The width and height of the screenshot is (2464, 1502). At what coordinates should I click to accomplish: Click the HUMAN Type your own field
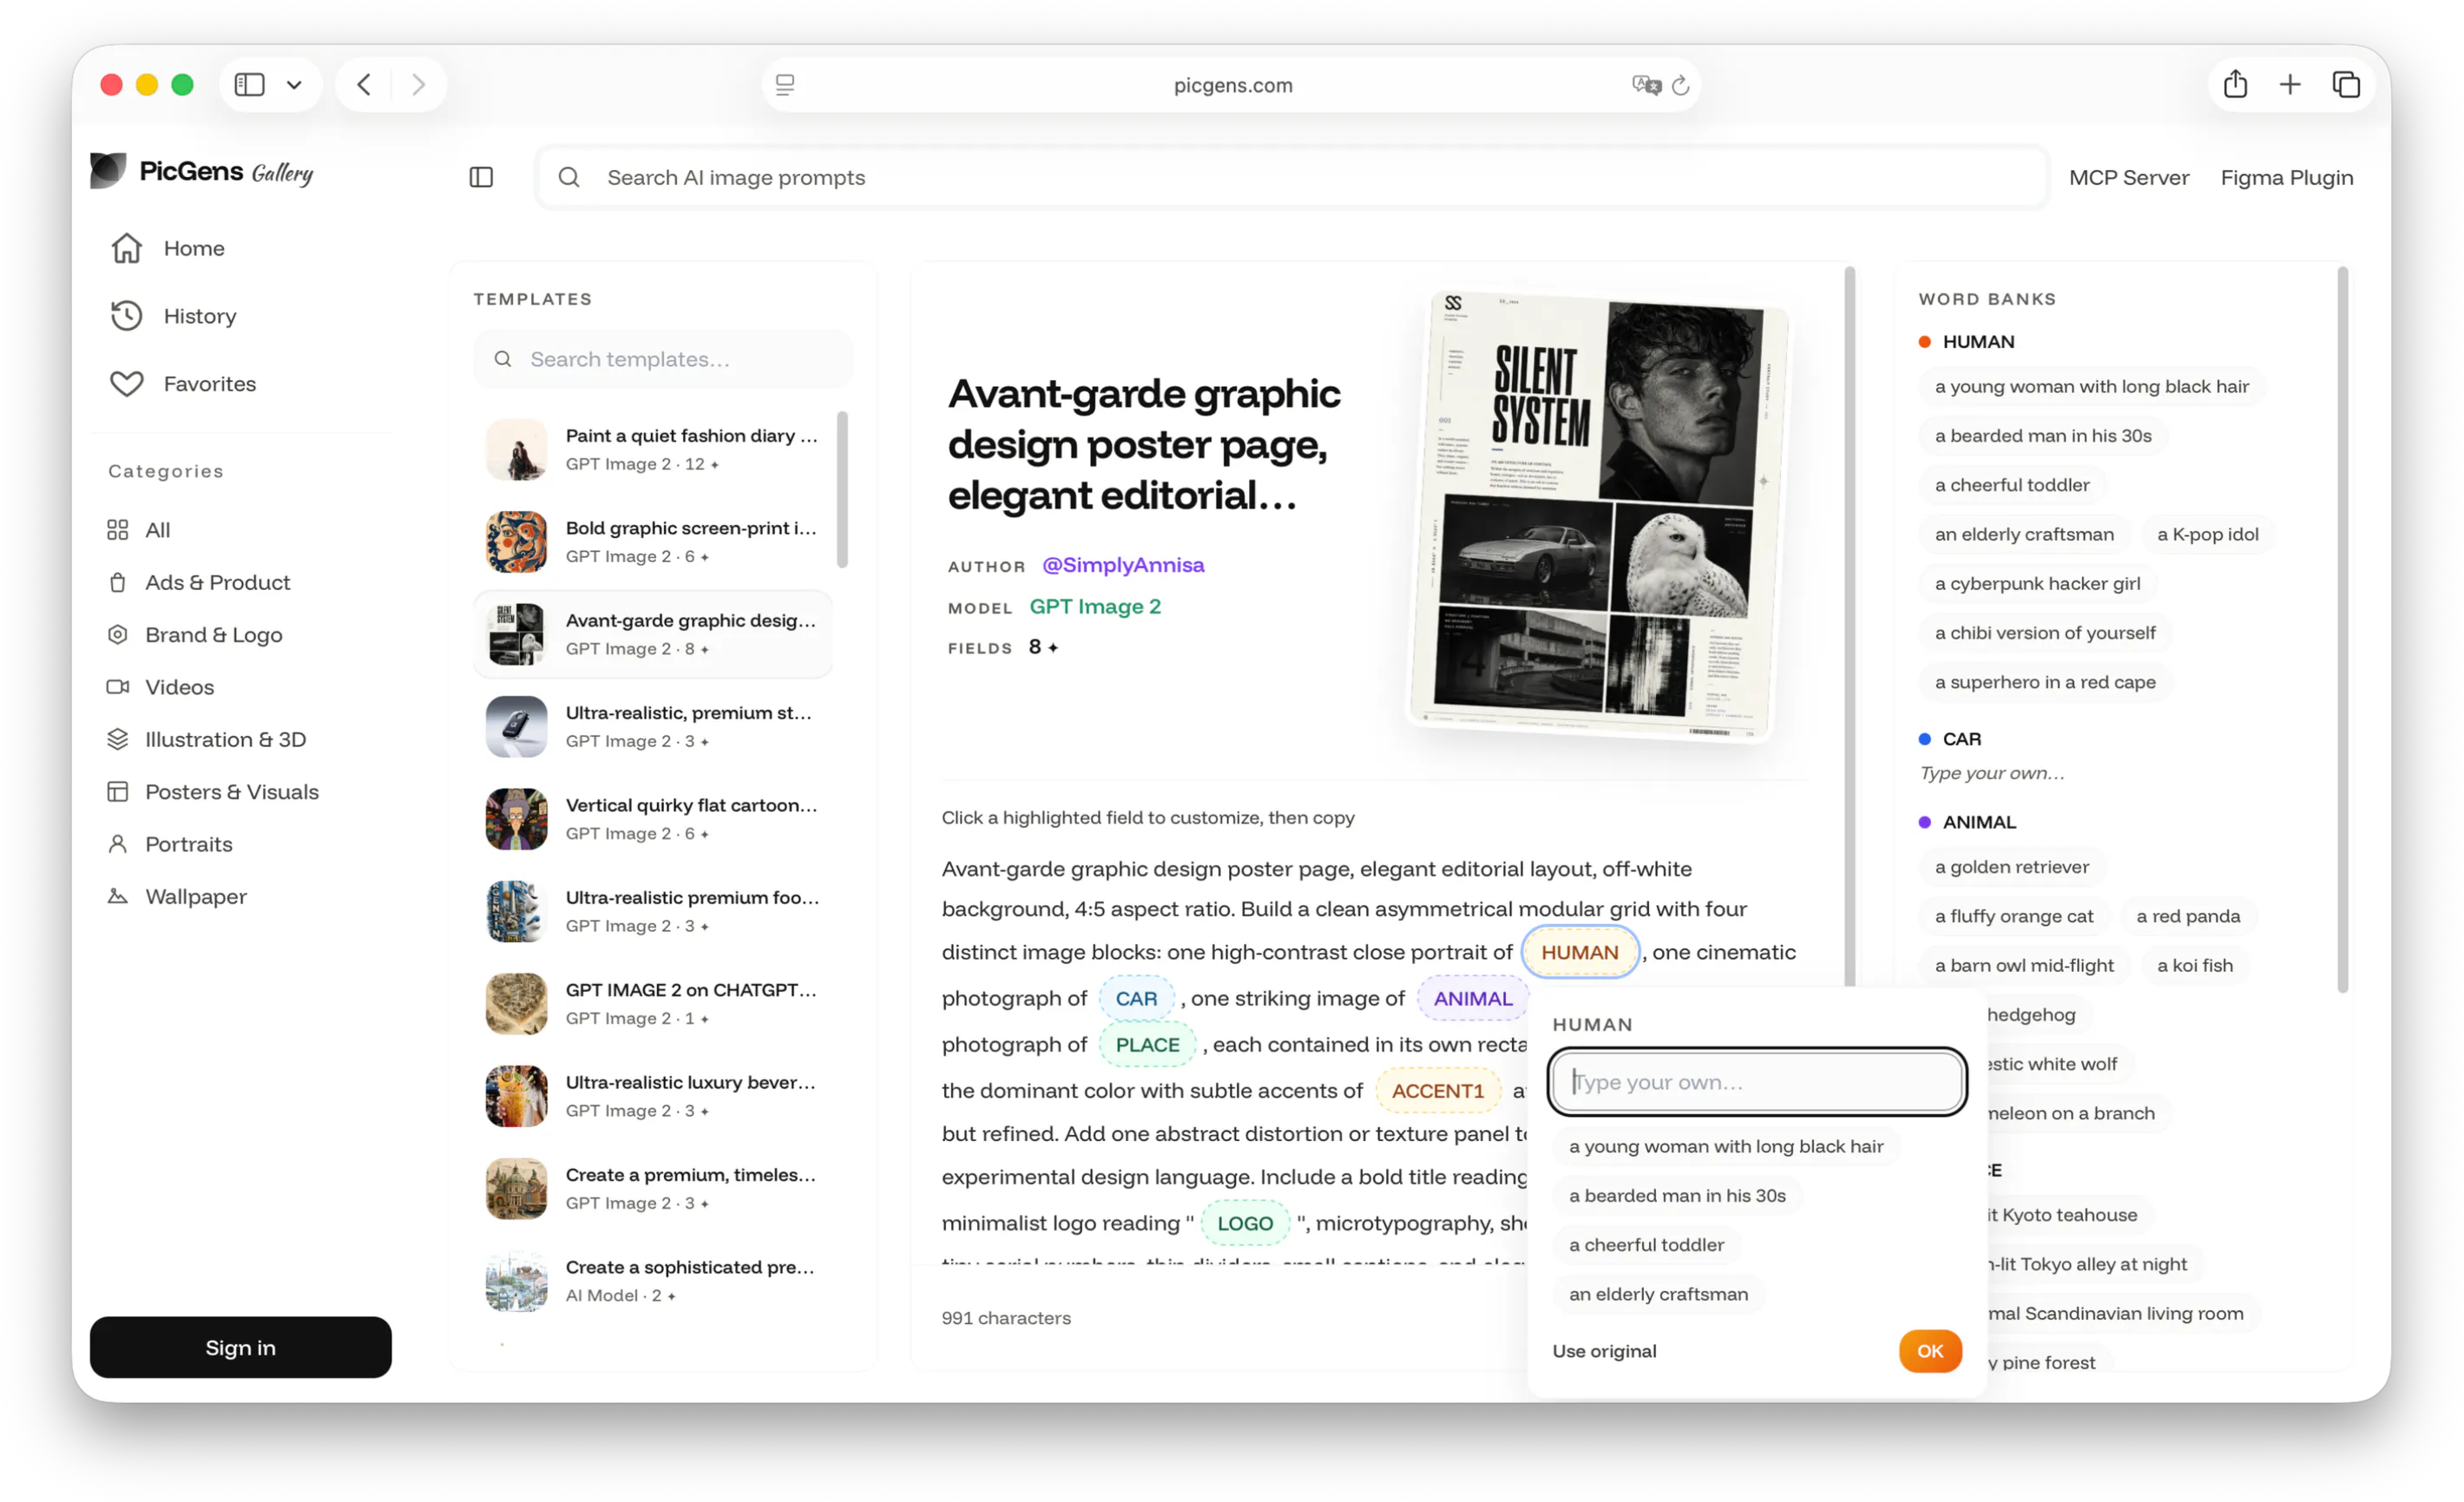pyautogui.click(x=1756, y=1082)
